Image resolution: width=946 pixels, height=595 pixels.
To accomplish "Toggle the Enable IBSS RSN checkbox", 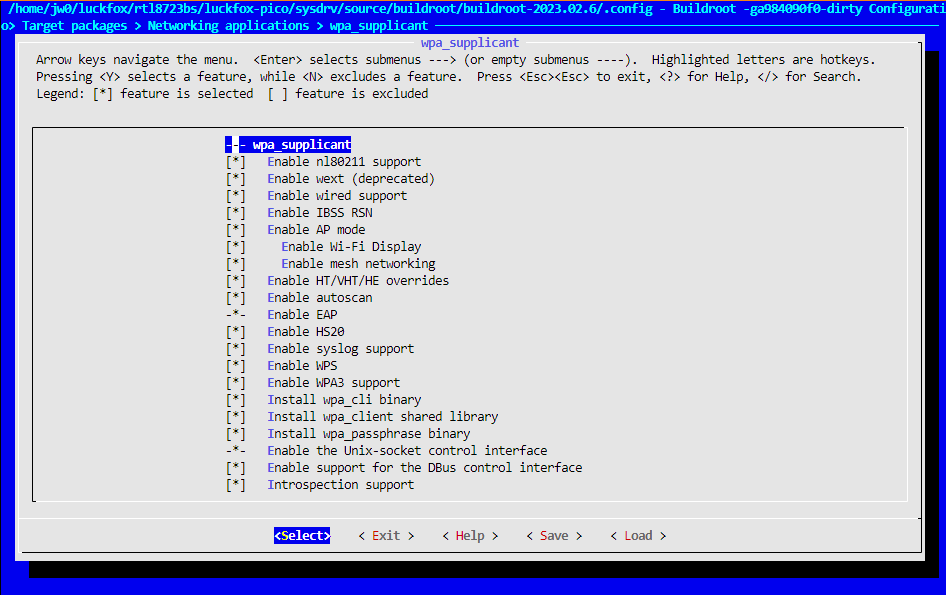I will pos(236,212).
